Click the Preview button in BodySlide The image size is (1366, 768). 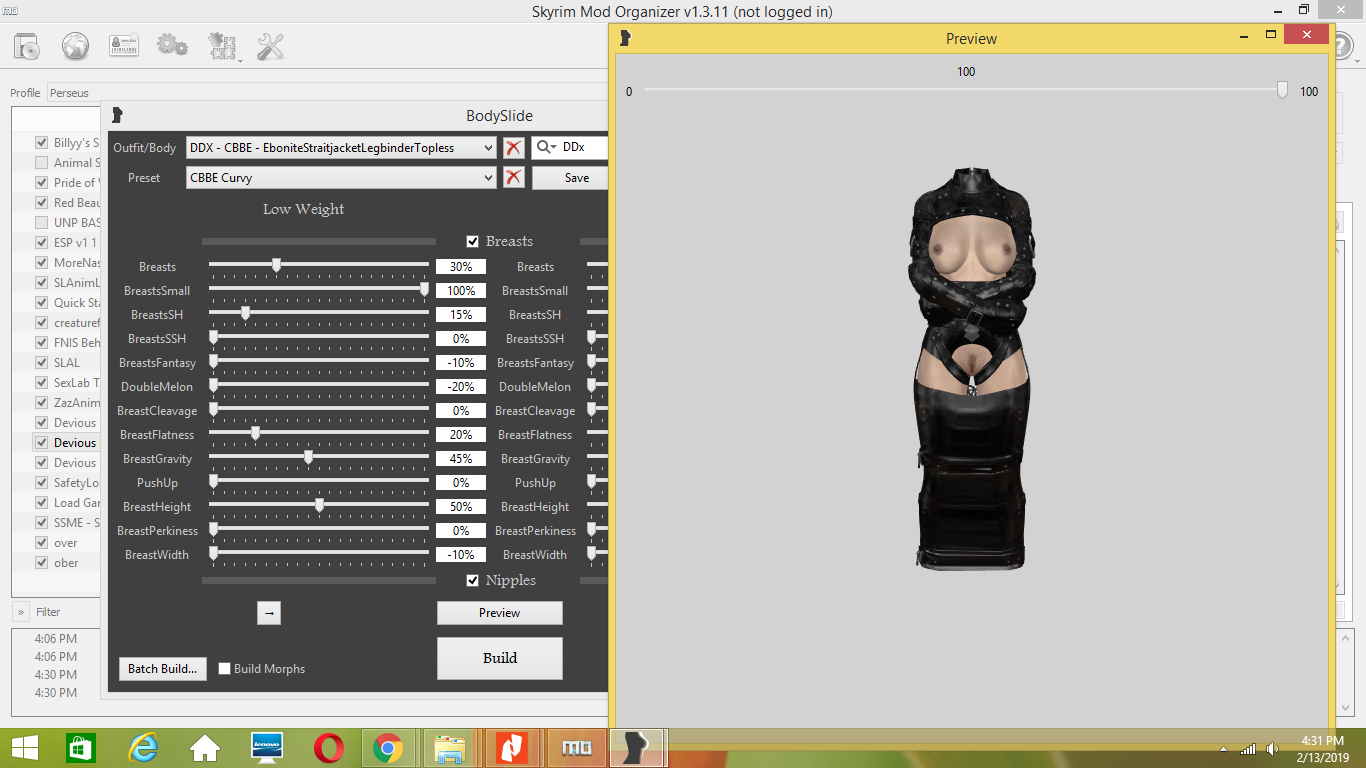(x=500, y=613)
